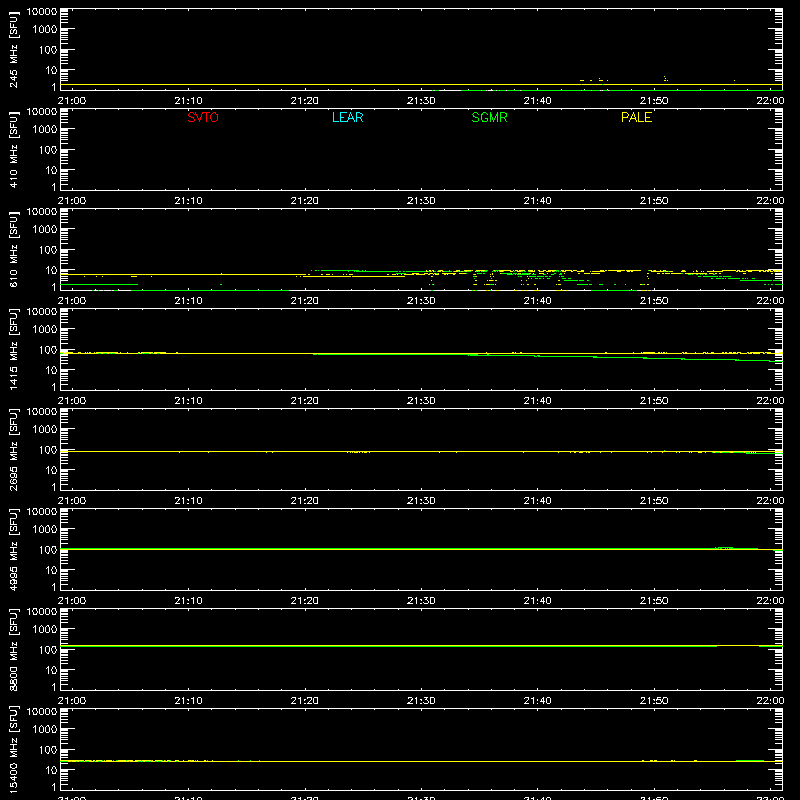
Task: Click the yellow PALE station label
Action: point(636,117)
